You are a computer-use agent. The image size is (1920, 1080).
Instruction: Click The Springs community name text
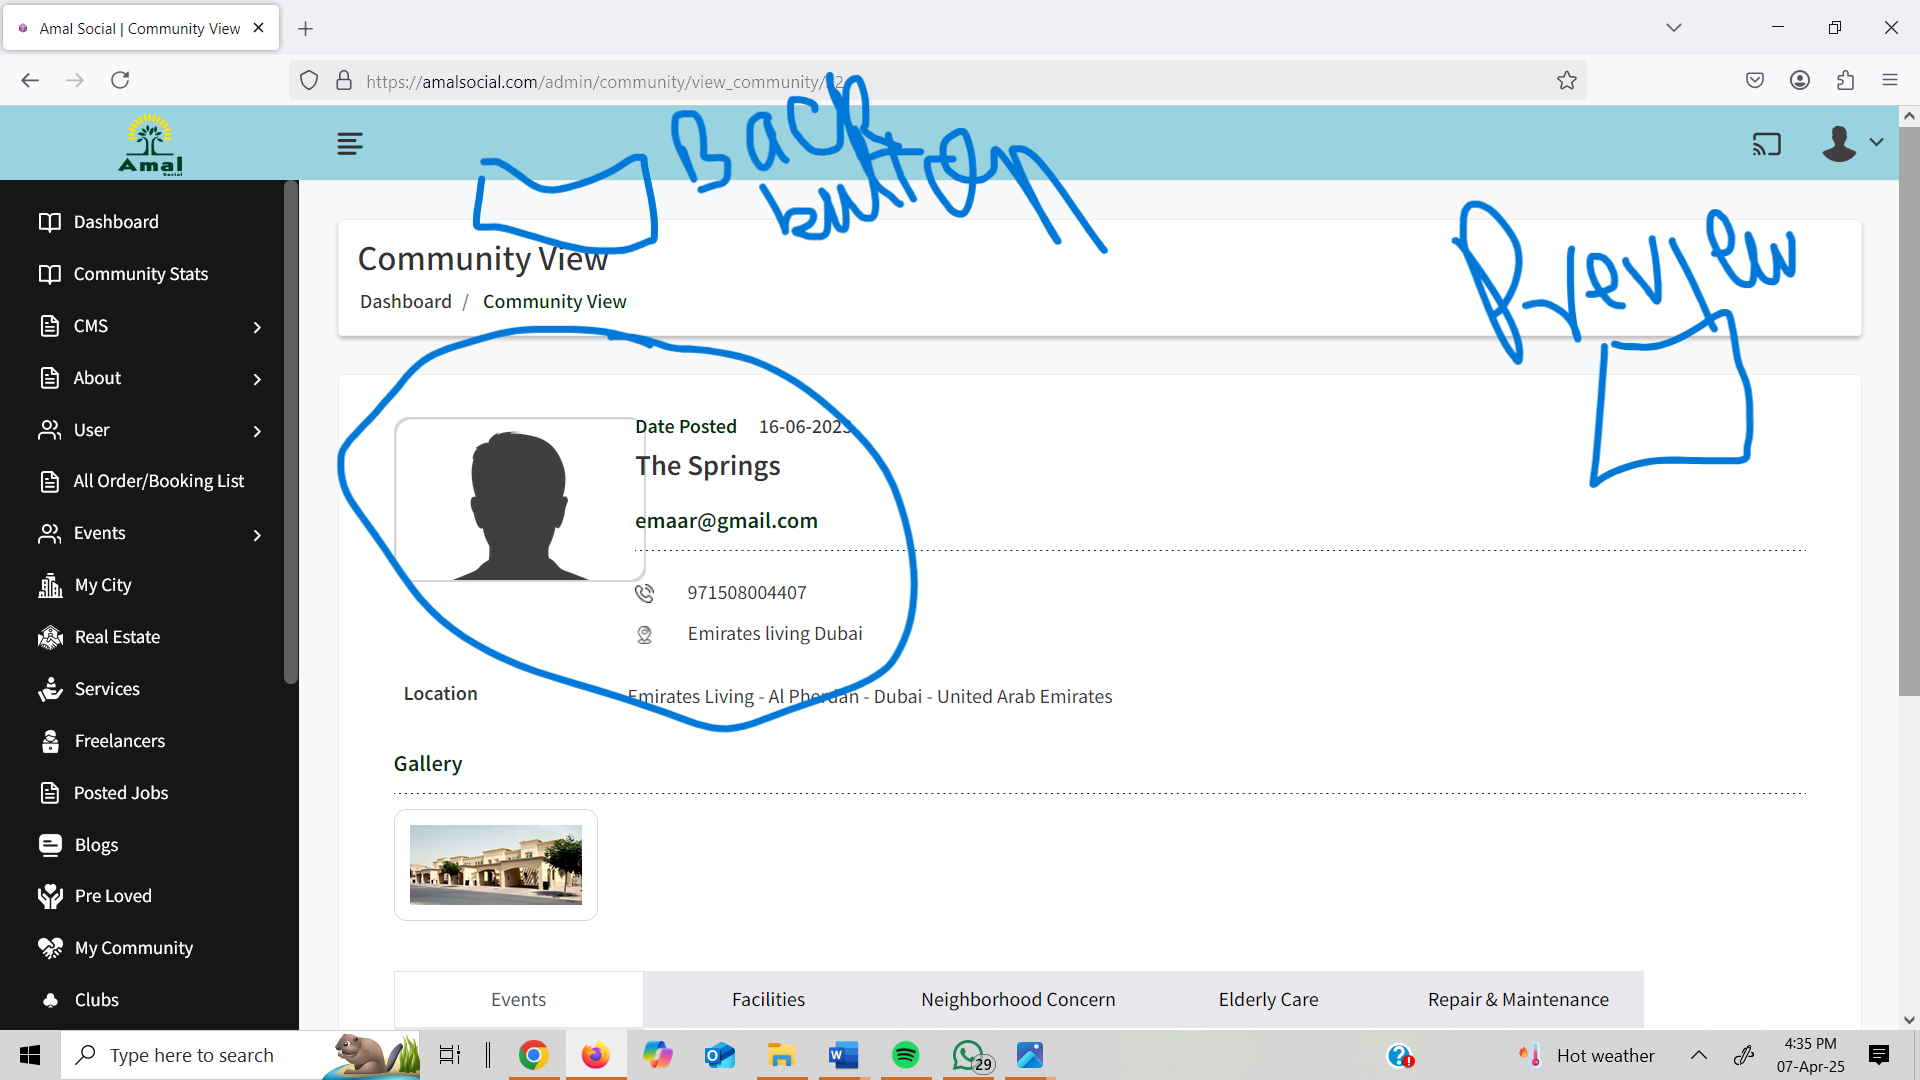pos(707,466)
